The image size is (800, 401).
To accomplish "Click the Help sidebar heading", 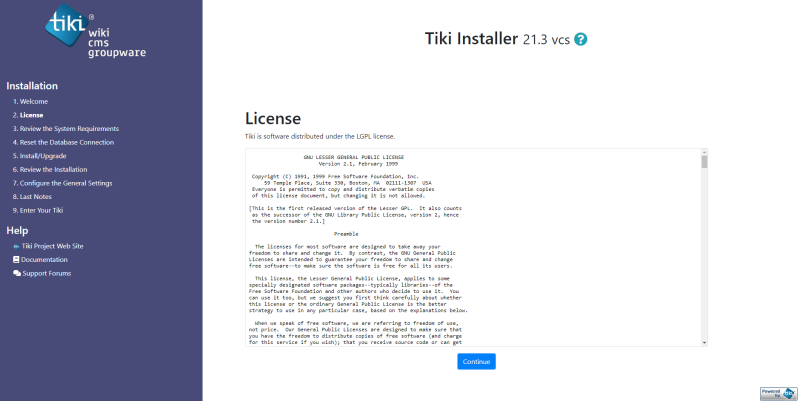I will (17, 231).
